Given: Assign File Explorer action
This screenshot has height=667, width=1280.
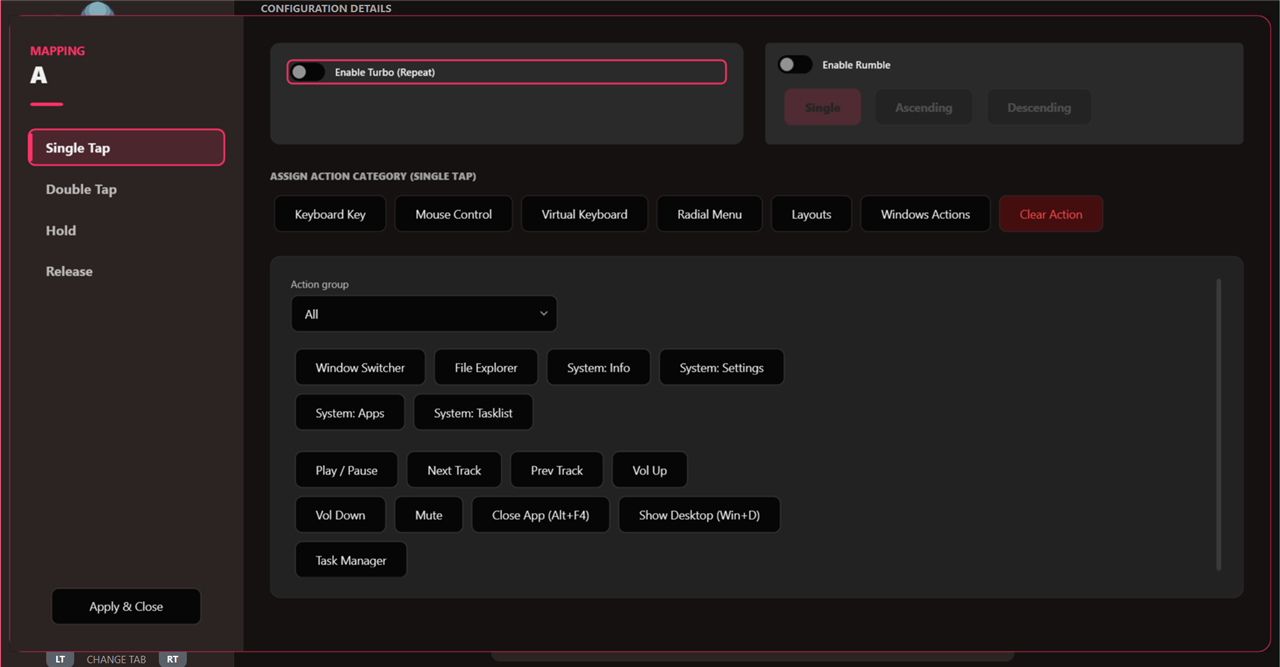Looking at the screenshot, I should [x=486, y=367].
